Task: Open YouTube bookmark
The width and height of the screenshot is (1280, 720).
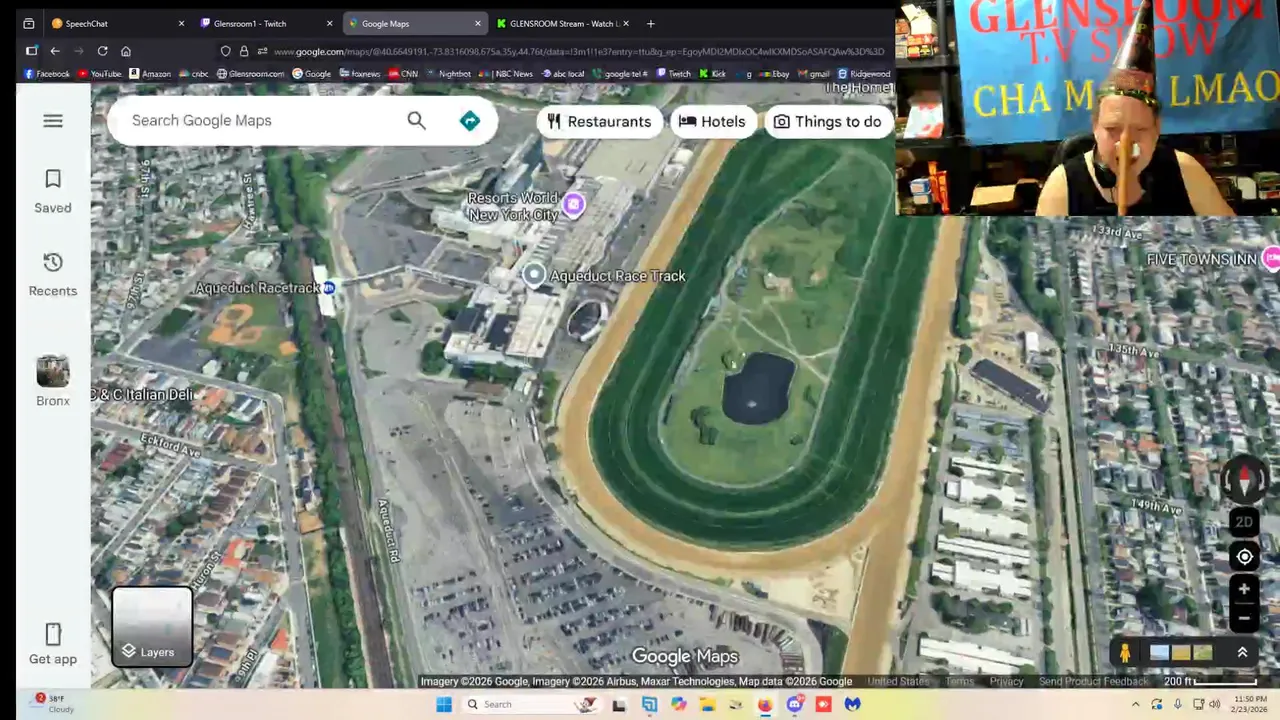Action: 99,74
